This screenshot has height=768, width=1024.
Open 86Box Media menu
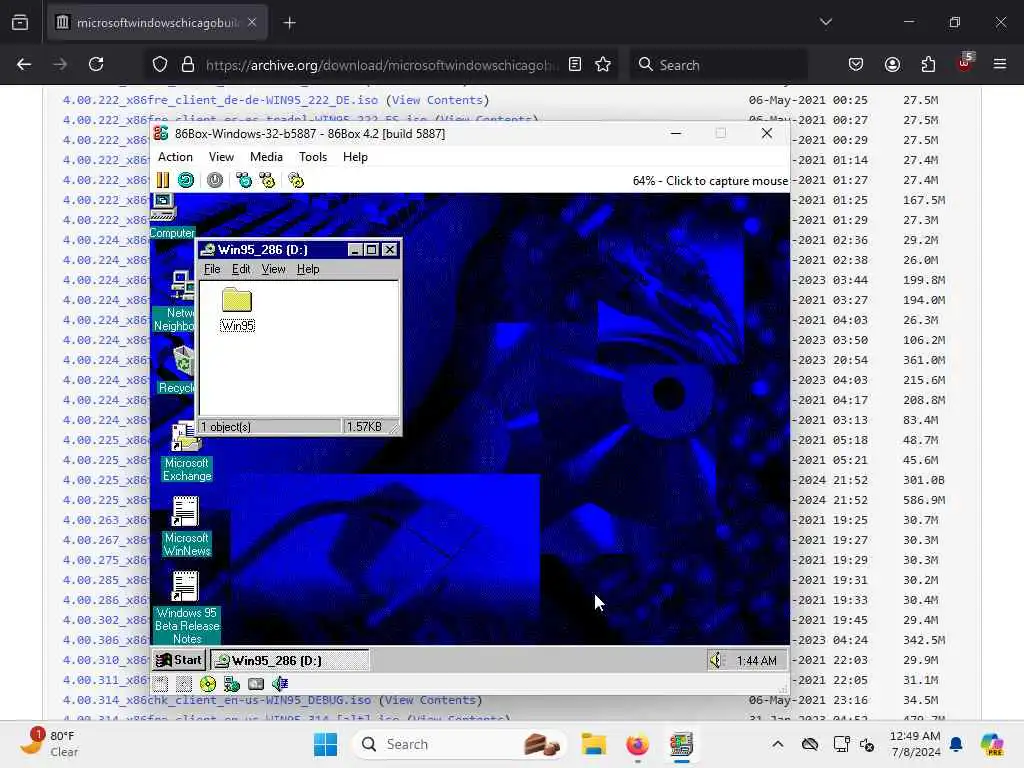[x=266, y=157]
